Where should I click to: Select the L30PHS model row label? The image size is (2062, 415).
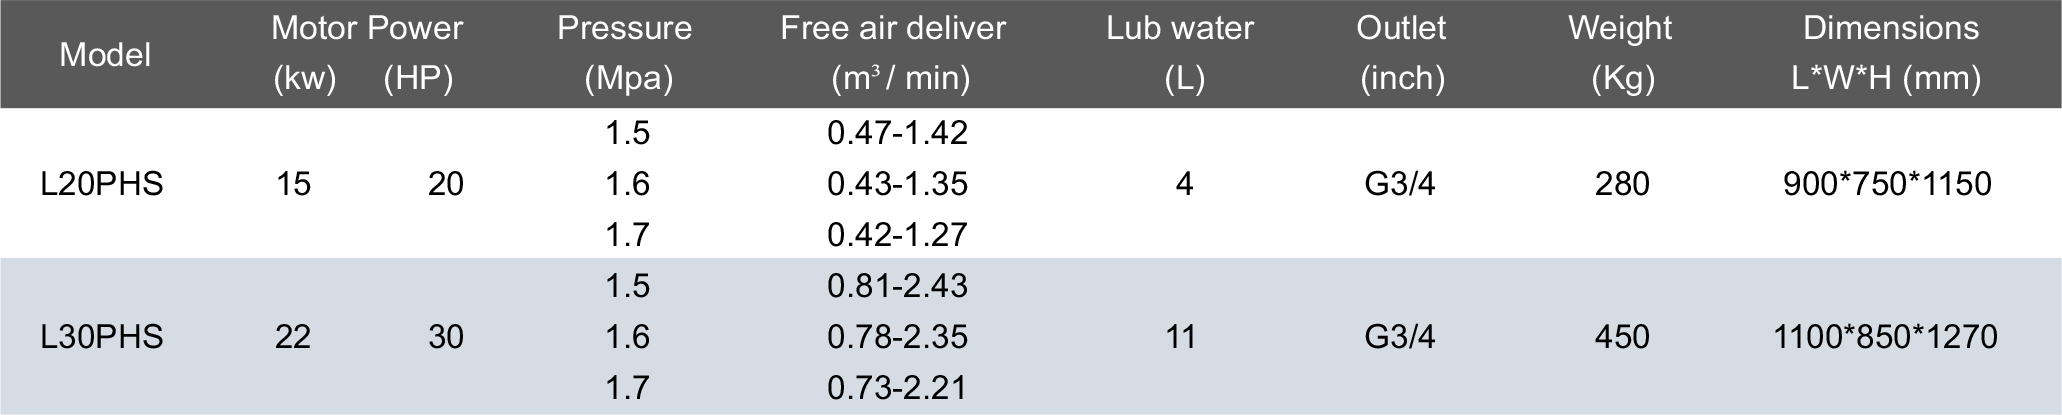click(102, 337)
